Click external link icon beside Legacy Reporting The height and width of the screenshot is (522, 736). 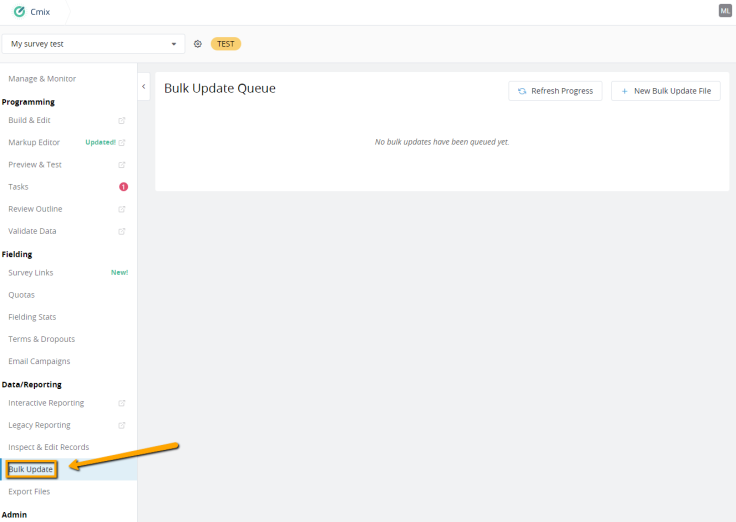pyautogui.click(x=122, y=425)
